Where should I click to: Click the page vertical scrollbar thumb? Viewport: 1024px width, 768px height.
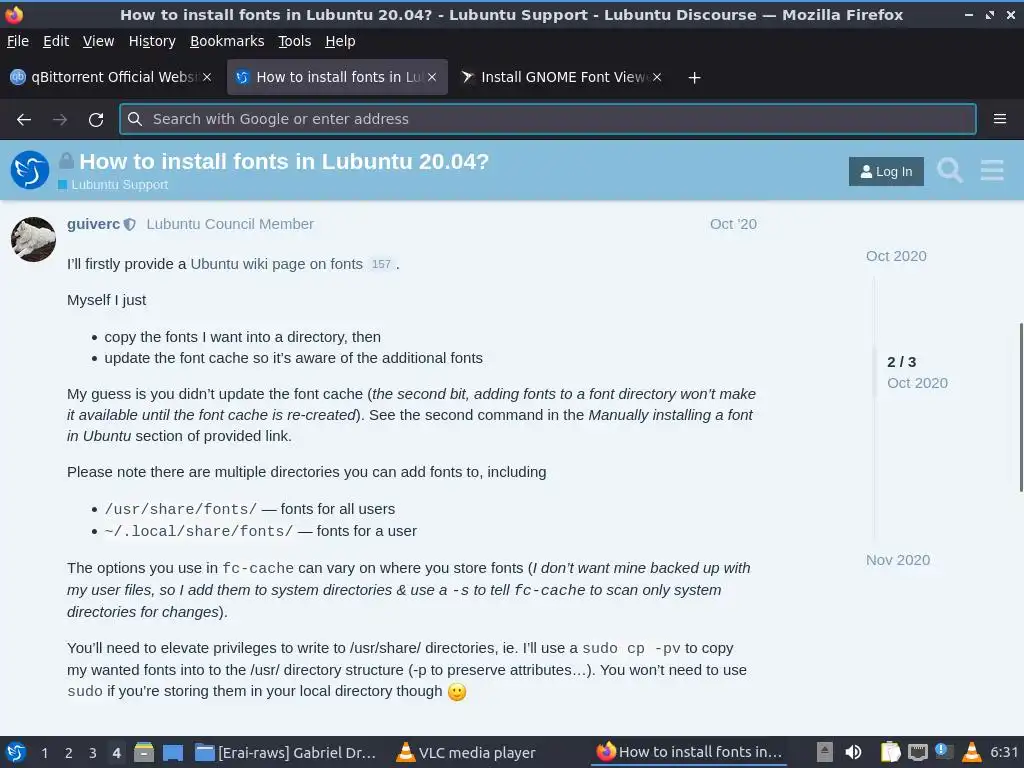pyautogui.click(x=1021, y=407)
